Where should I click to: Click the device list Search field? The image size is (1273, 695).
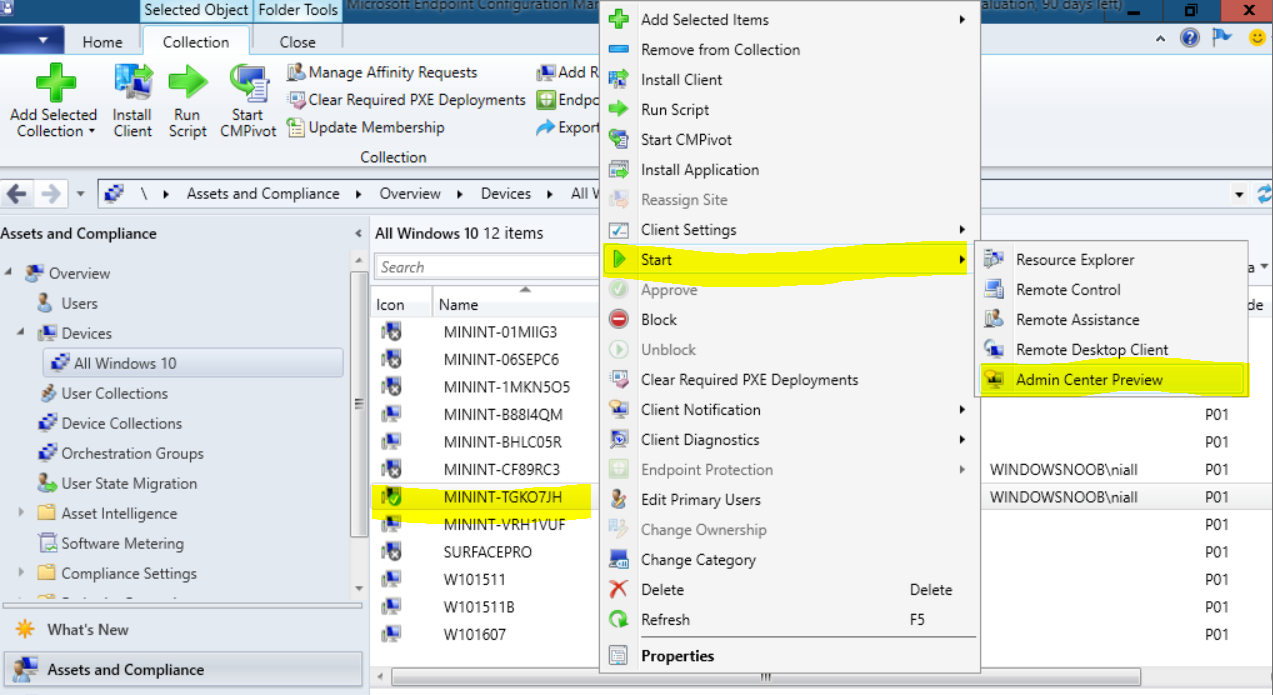click(487, 267)
